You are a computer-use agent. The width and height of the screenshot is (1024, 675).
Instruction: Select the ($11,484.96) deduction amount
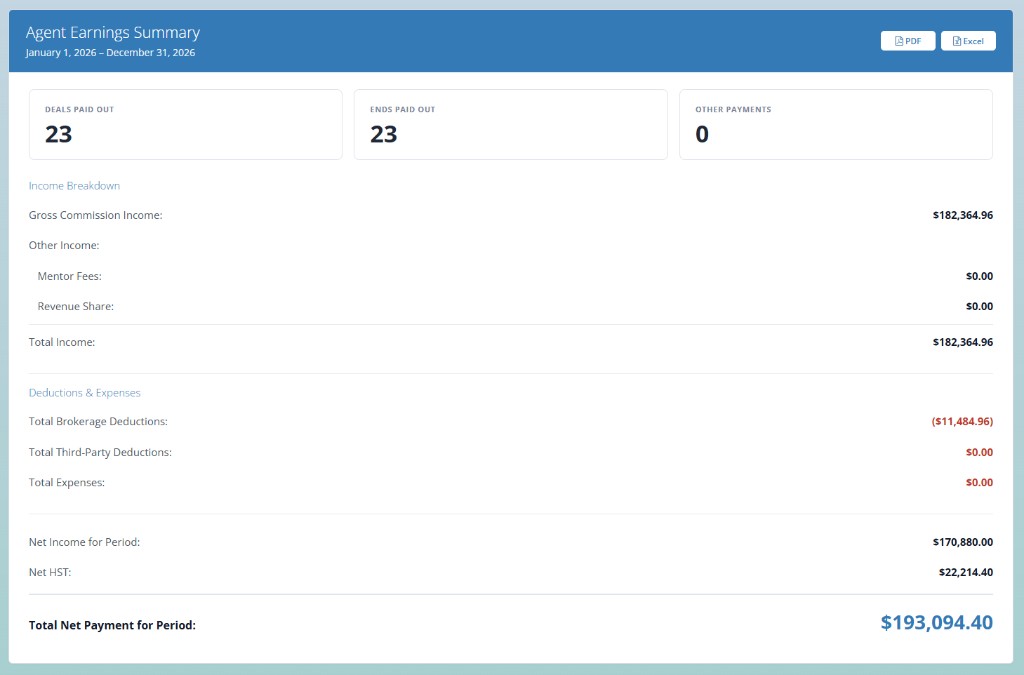(x=963, y=421)
